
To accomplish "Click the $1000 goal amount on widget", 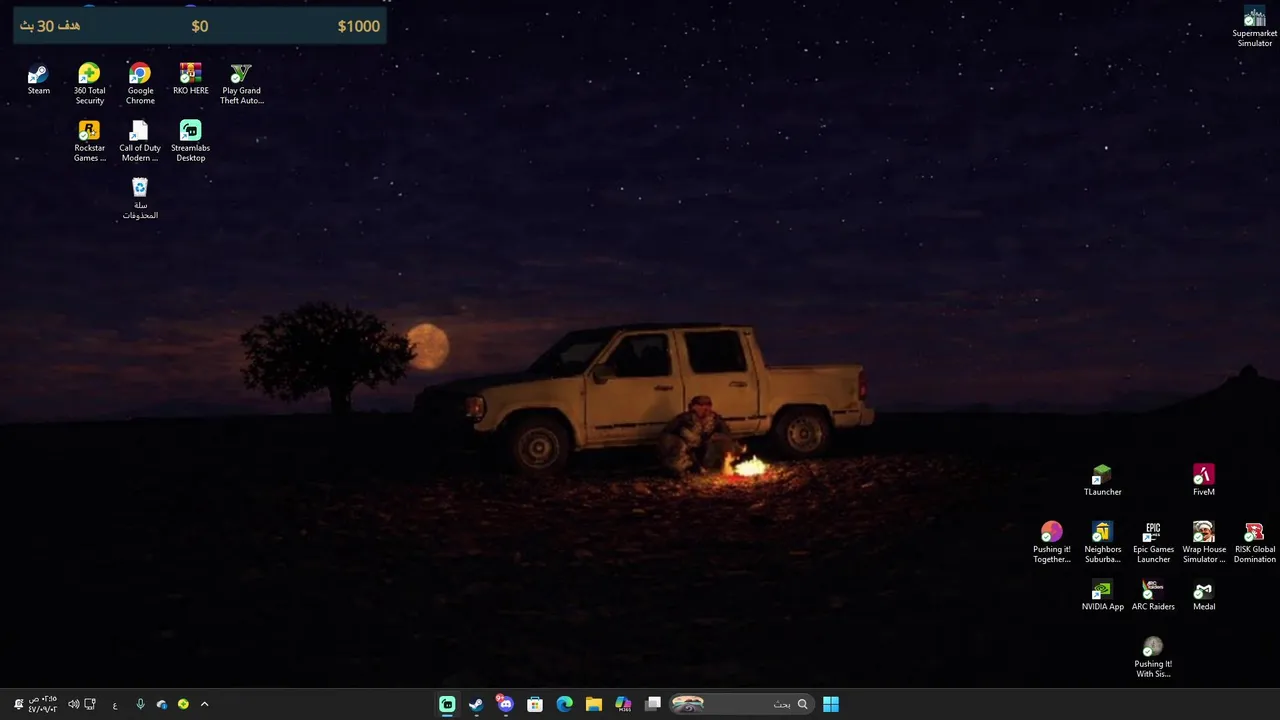I will [359, 26].
